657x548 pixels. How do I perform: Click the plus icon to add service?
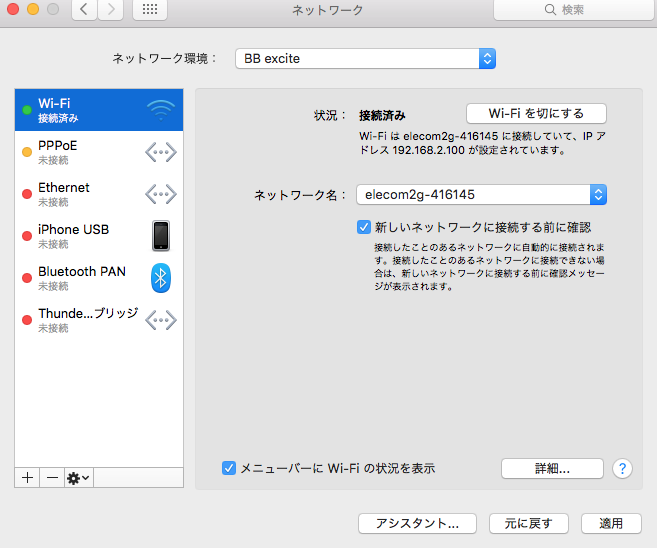coord(28,478)
